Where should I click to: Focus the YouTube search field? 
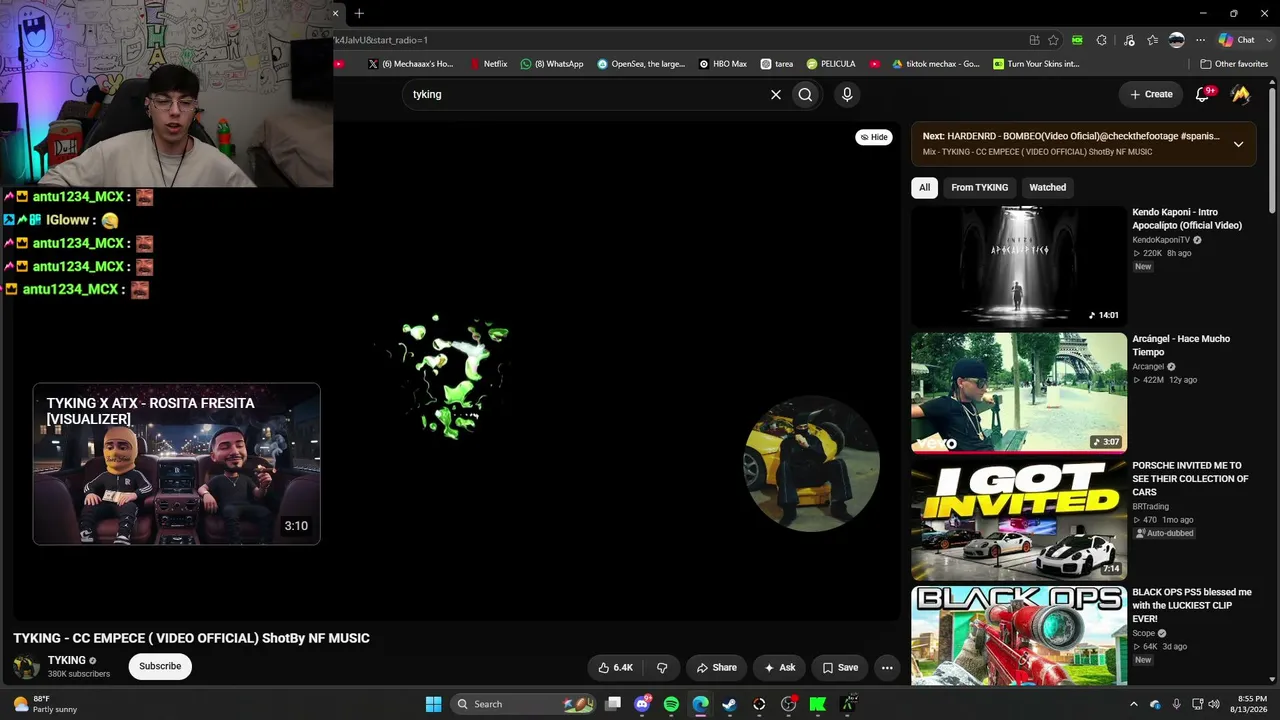[x=585, y=94]
